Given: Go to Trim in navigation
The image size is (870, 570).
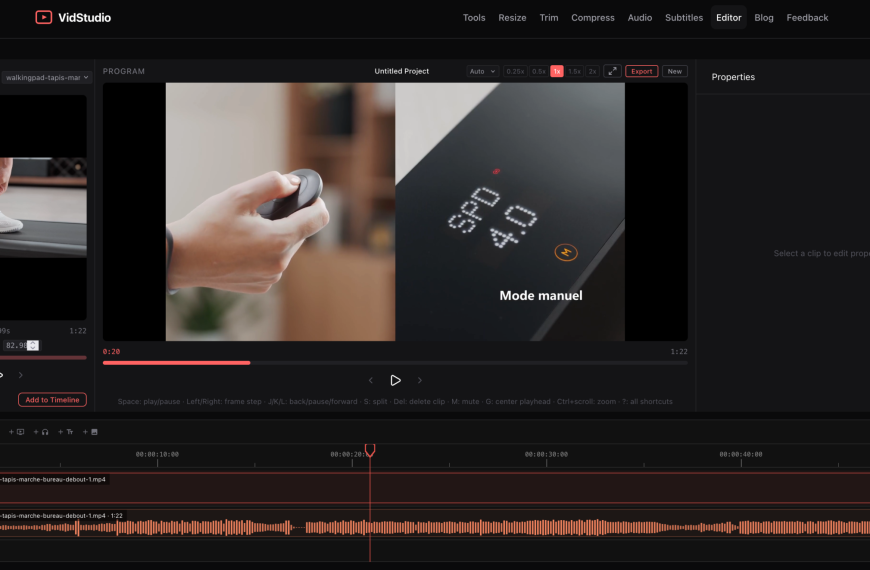Looking at the screenshot, I should pos(549,18).
